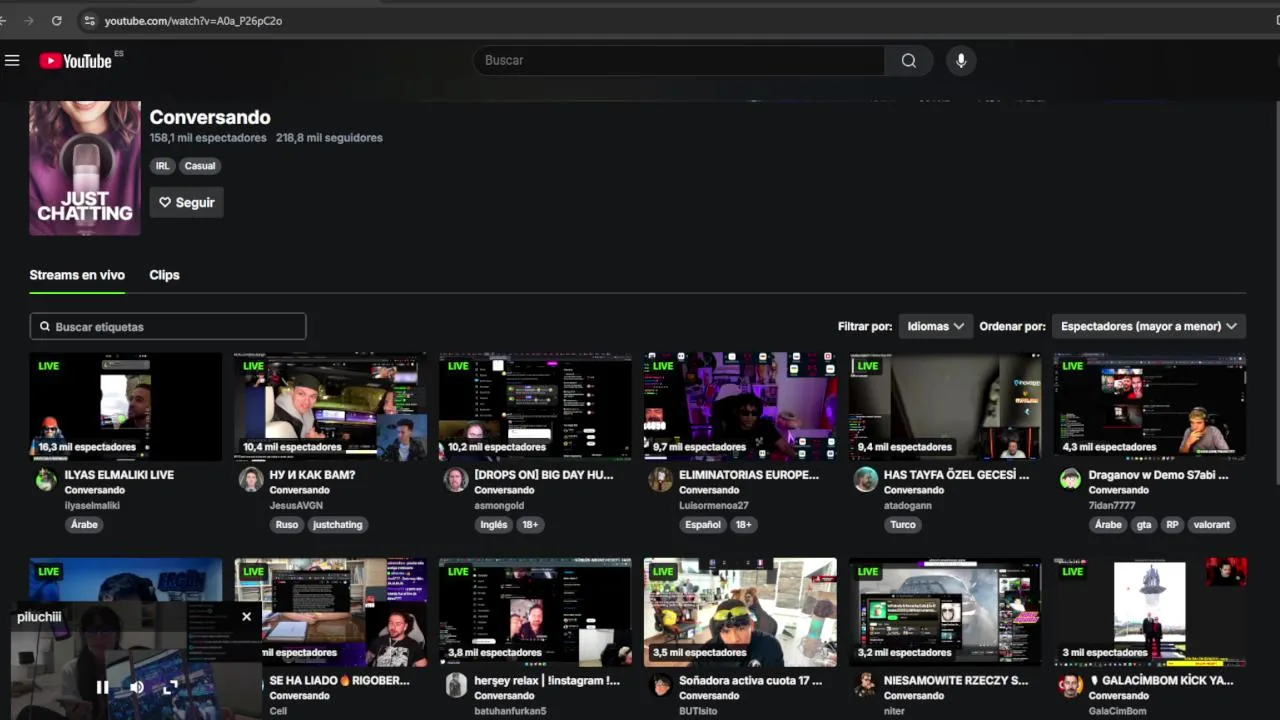This screenshot has height=720, width=1280.
Task: Select the valorant tag
Action: click(1211, 525)
